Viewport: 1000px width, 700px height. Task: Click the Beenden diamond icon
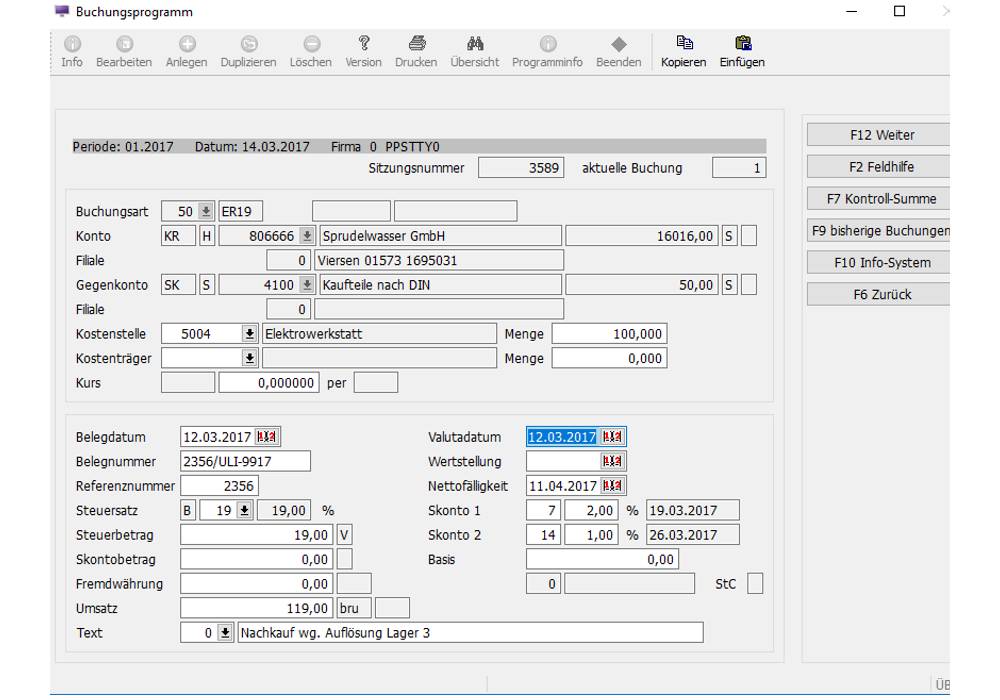[x=619, y=44]
